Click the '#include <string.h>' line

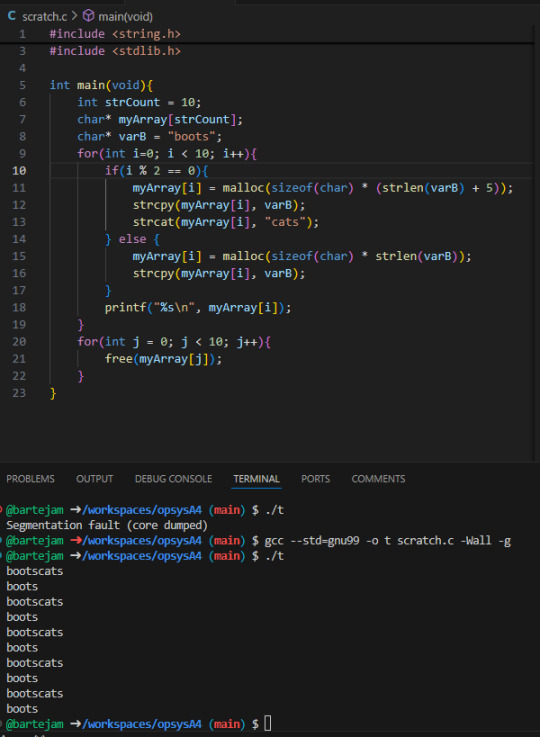click(115, 34)
